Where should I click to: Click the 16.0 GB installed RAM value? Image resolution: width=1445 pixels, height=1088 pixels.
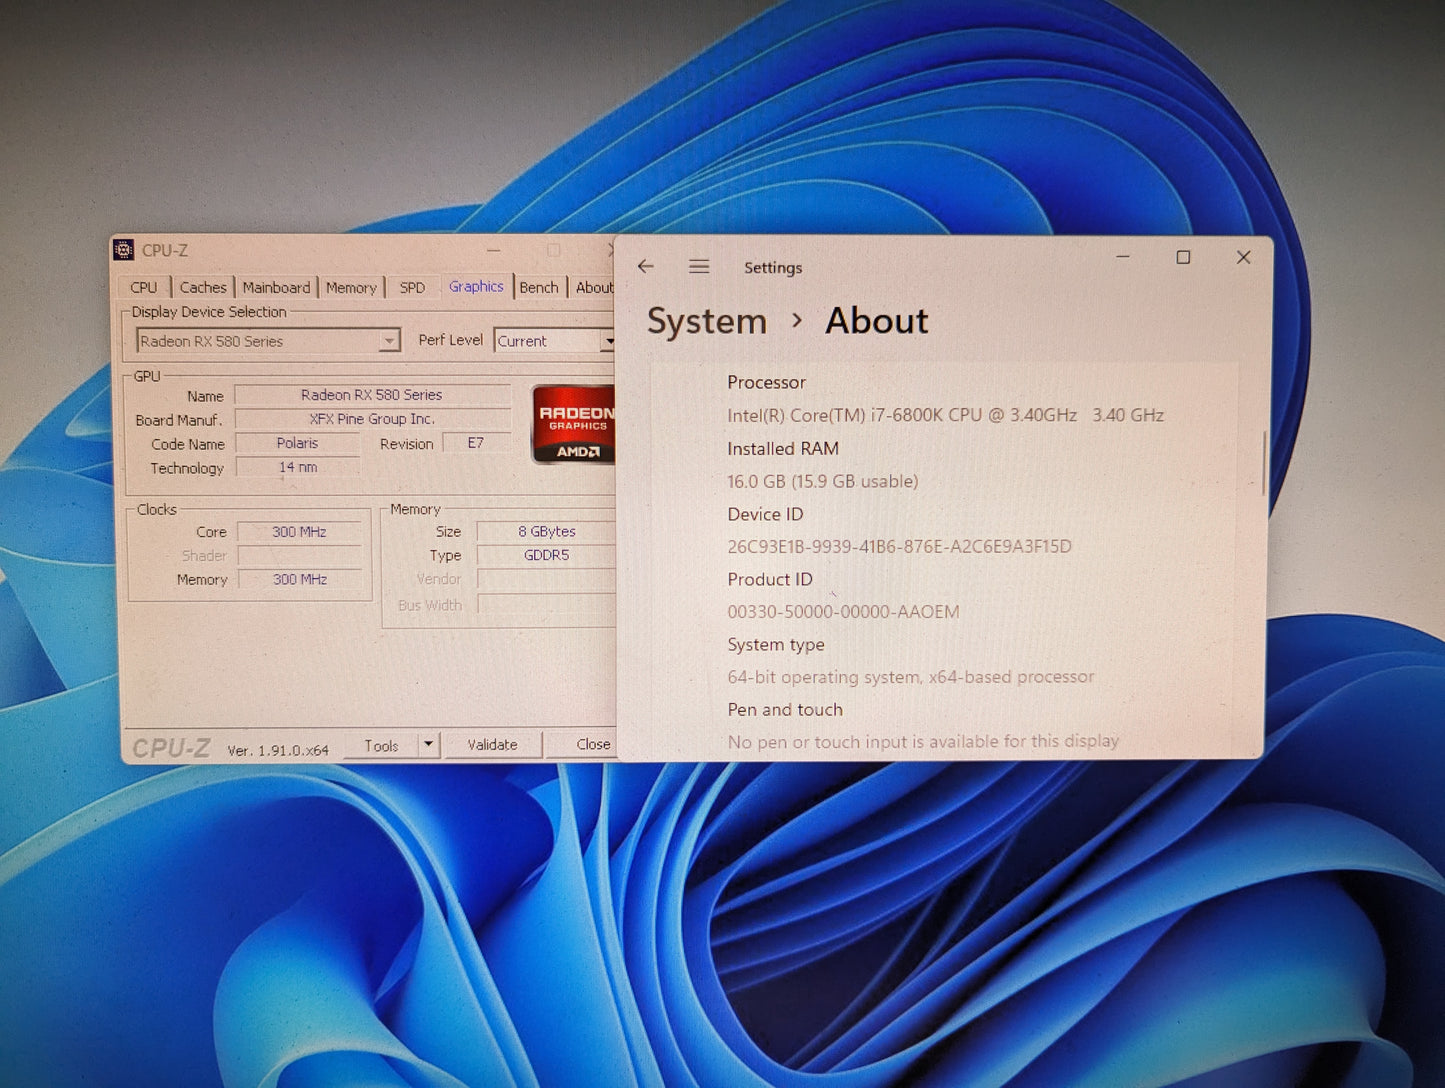(822, 481)
